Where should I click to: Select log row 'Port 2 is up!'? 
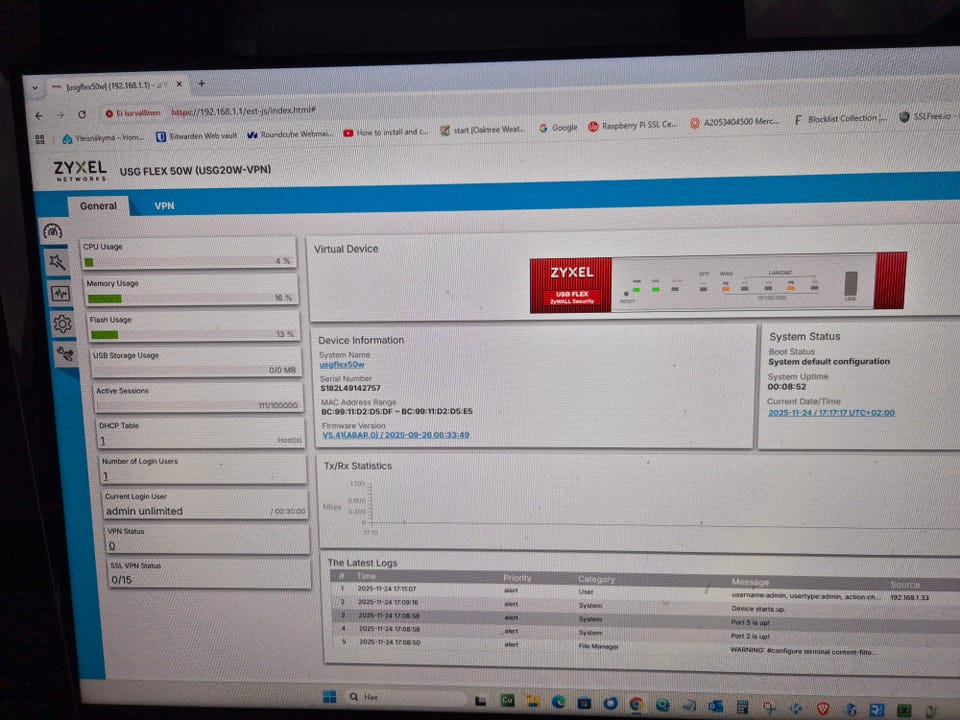tap(643, 632)
